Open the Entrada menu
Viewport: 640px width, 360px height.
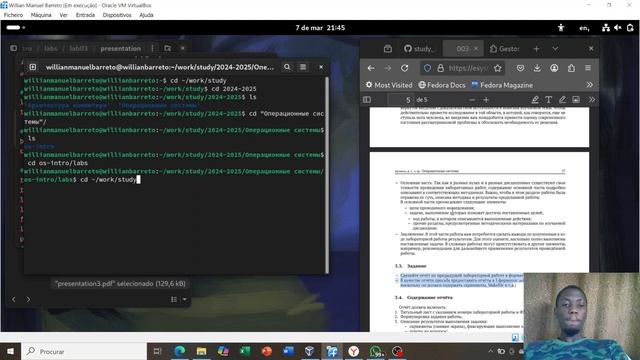click(85, 15)
